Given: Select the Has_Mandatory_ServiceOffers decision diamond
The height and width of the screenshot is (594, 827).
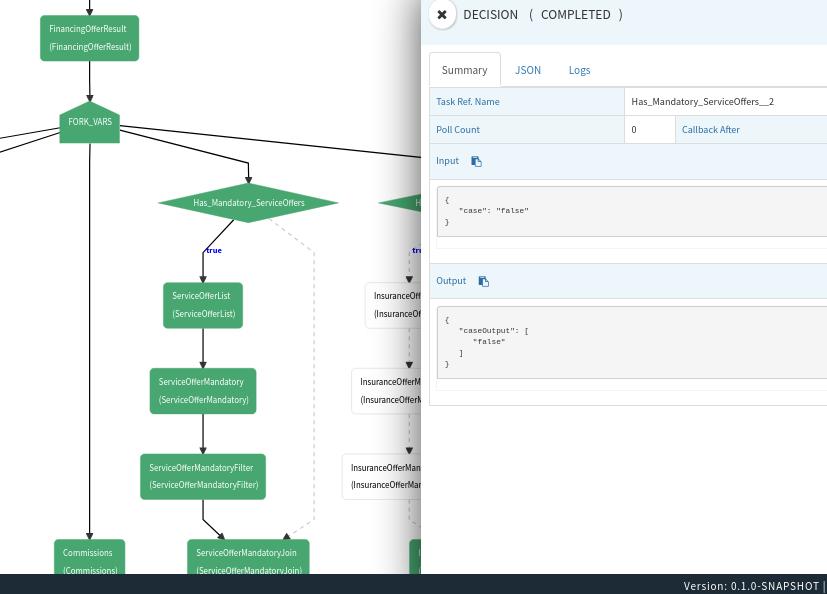Looking at the screenshot, I should 247,202.
